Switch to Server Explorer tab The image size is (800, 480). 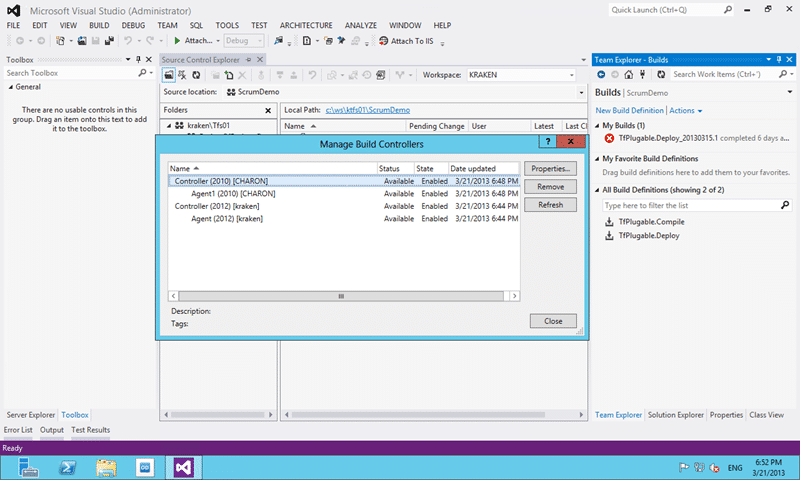pos(31,415)
